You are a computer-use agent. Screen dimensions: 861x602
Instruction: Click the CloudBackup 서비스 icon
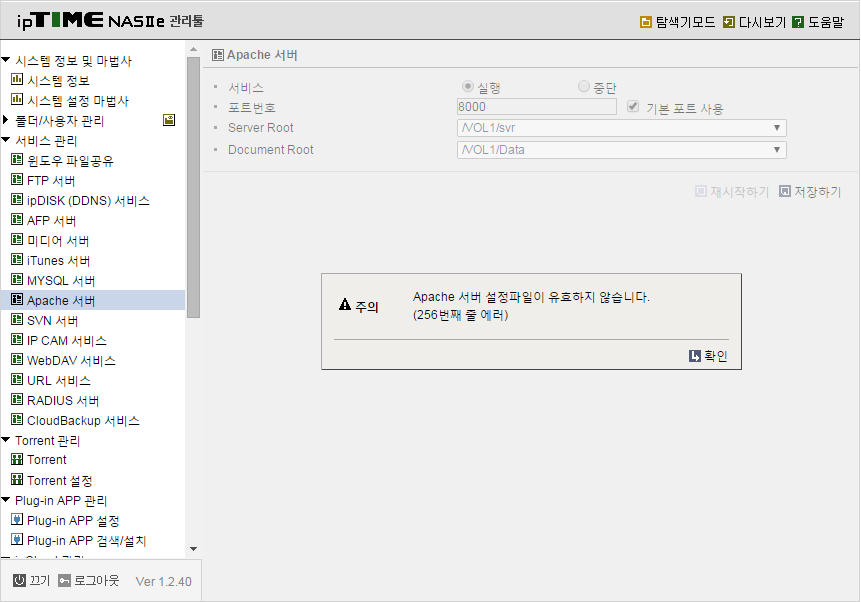(17, 420)
